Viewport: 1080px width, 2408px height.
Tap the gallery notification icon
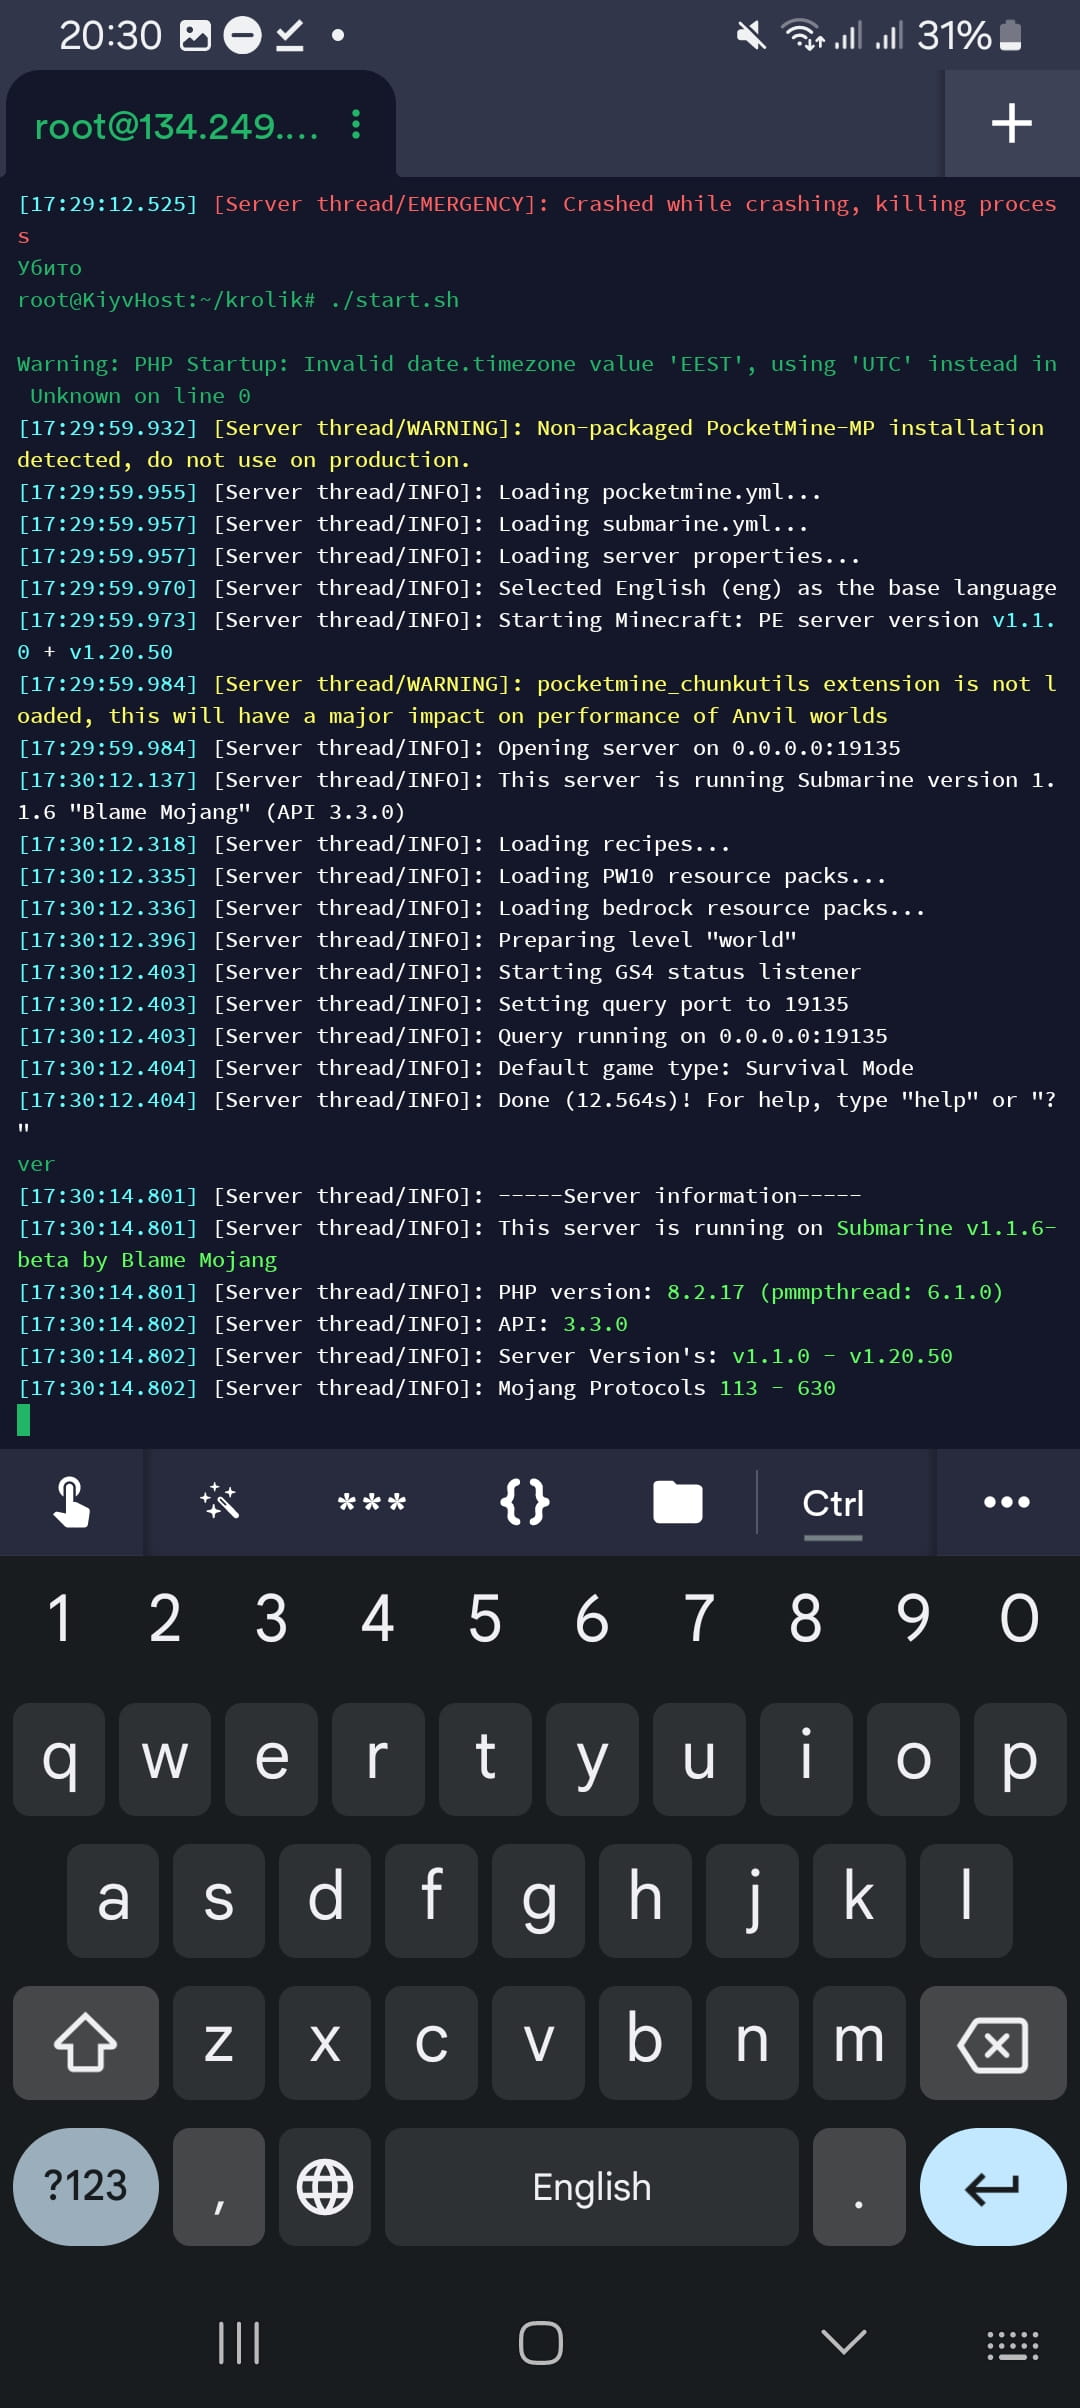[195, 36]
